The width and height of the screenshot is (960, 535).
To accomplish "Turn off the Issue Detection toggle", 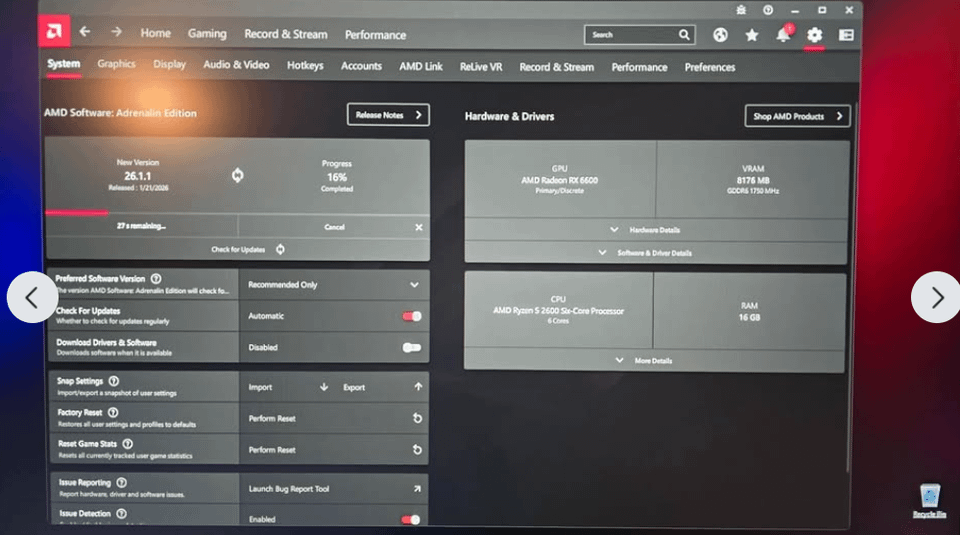I will tap(410, 520).
